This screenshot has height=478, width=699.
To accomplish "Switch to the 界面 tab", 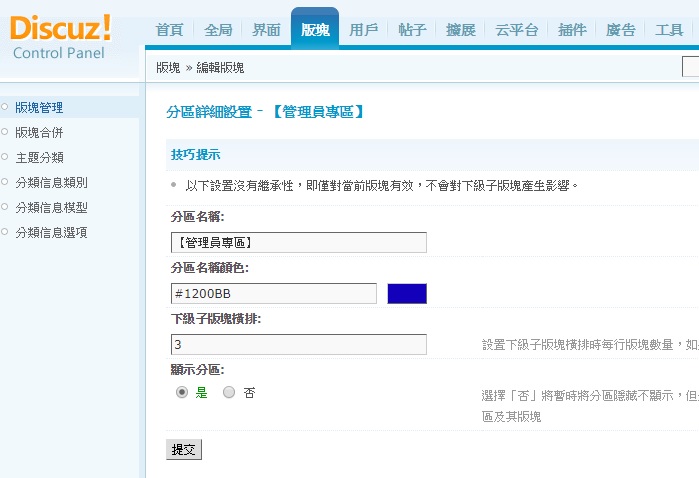I will point(266,30).
